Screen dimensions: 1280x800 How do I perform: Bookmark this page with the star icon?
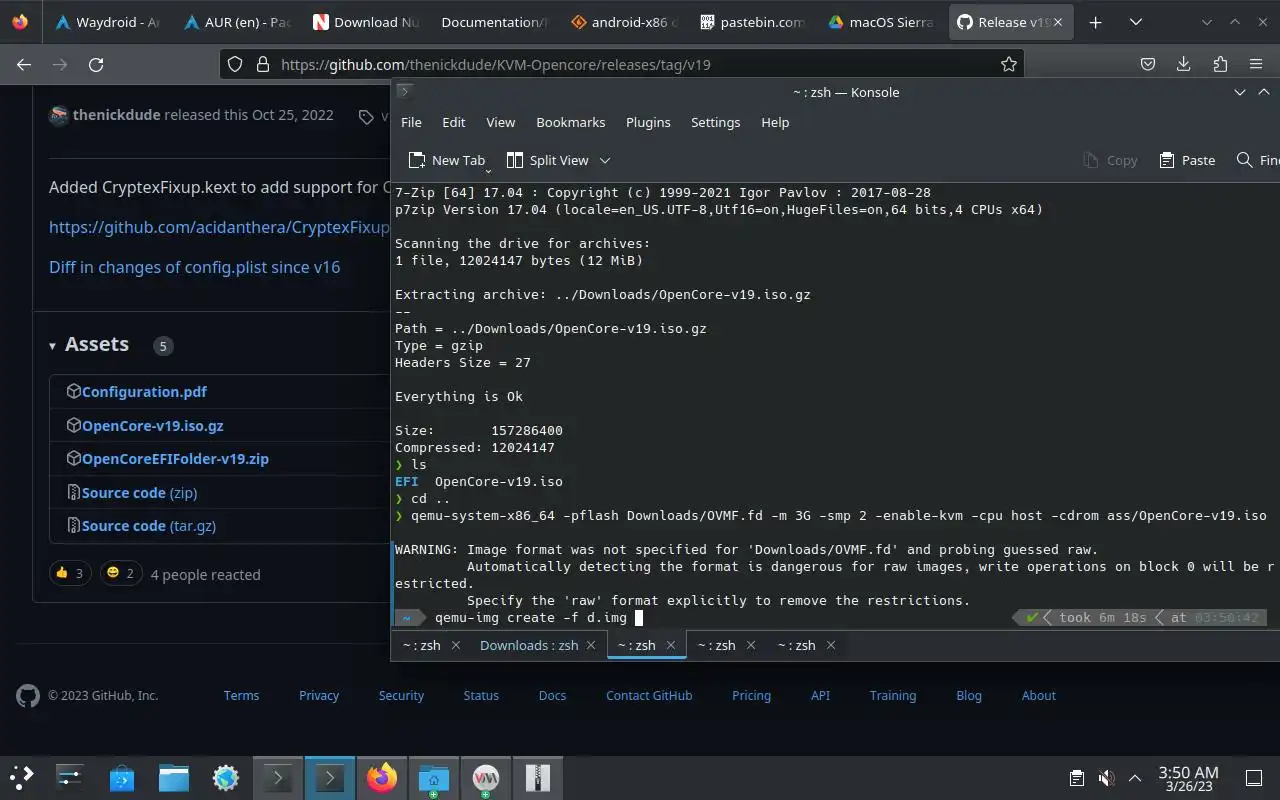coord(1009,64)
